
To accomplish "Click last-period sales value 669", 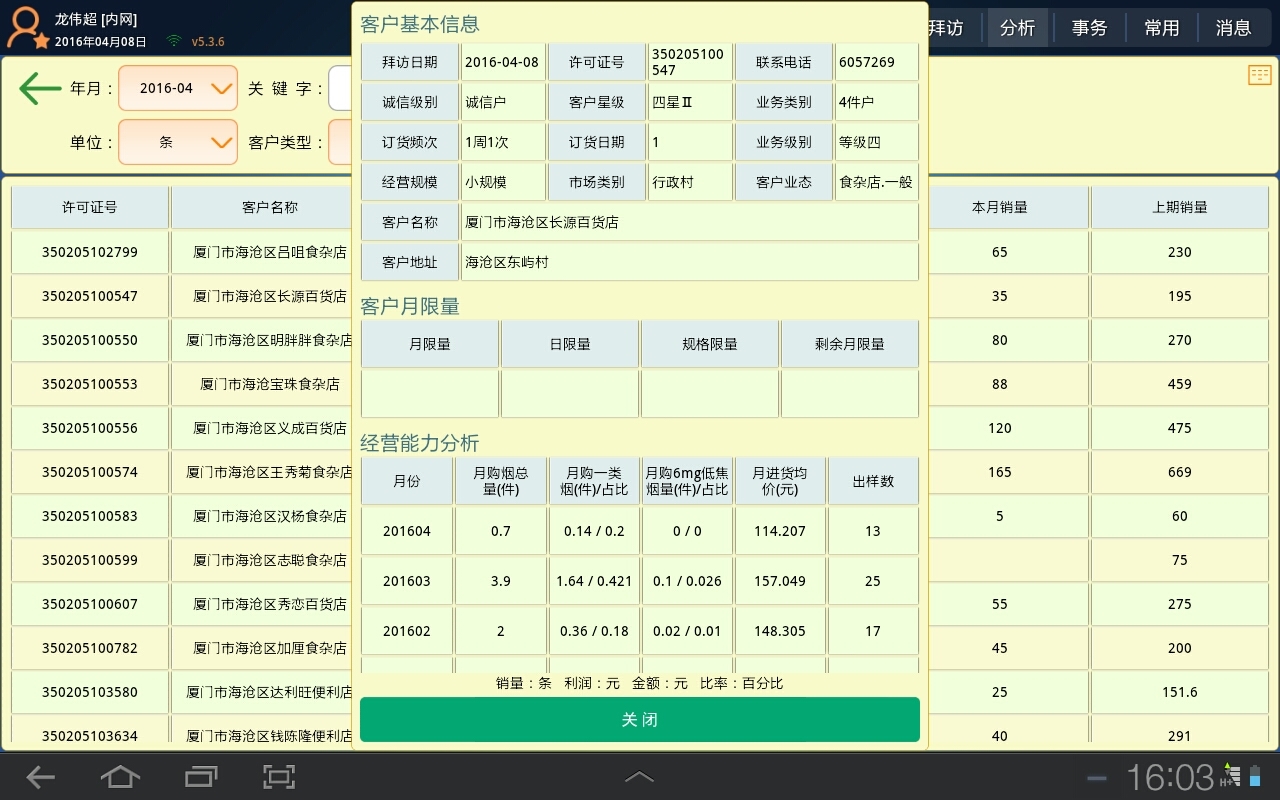I will pyautogui.click(x=1180, y=472).
